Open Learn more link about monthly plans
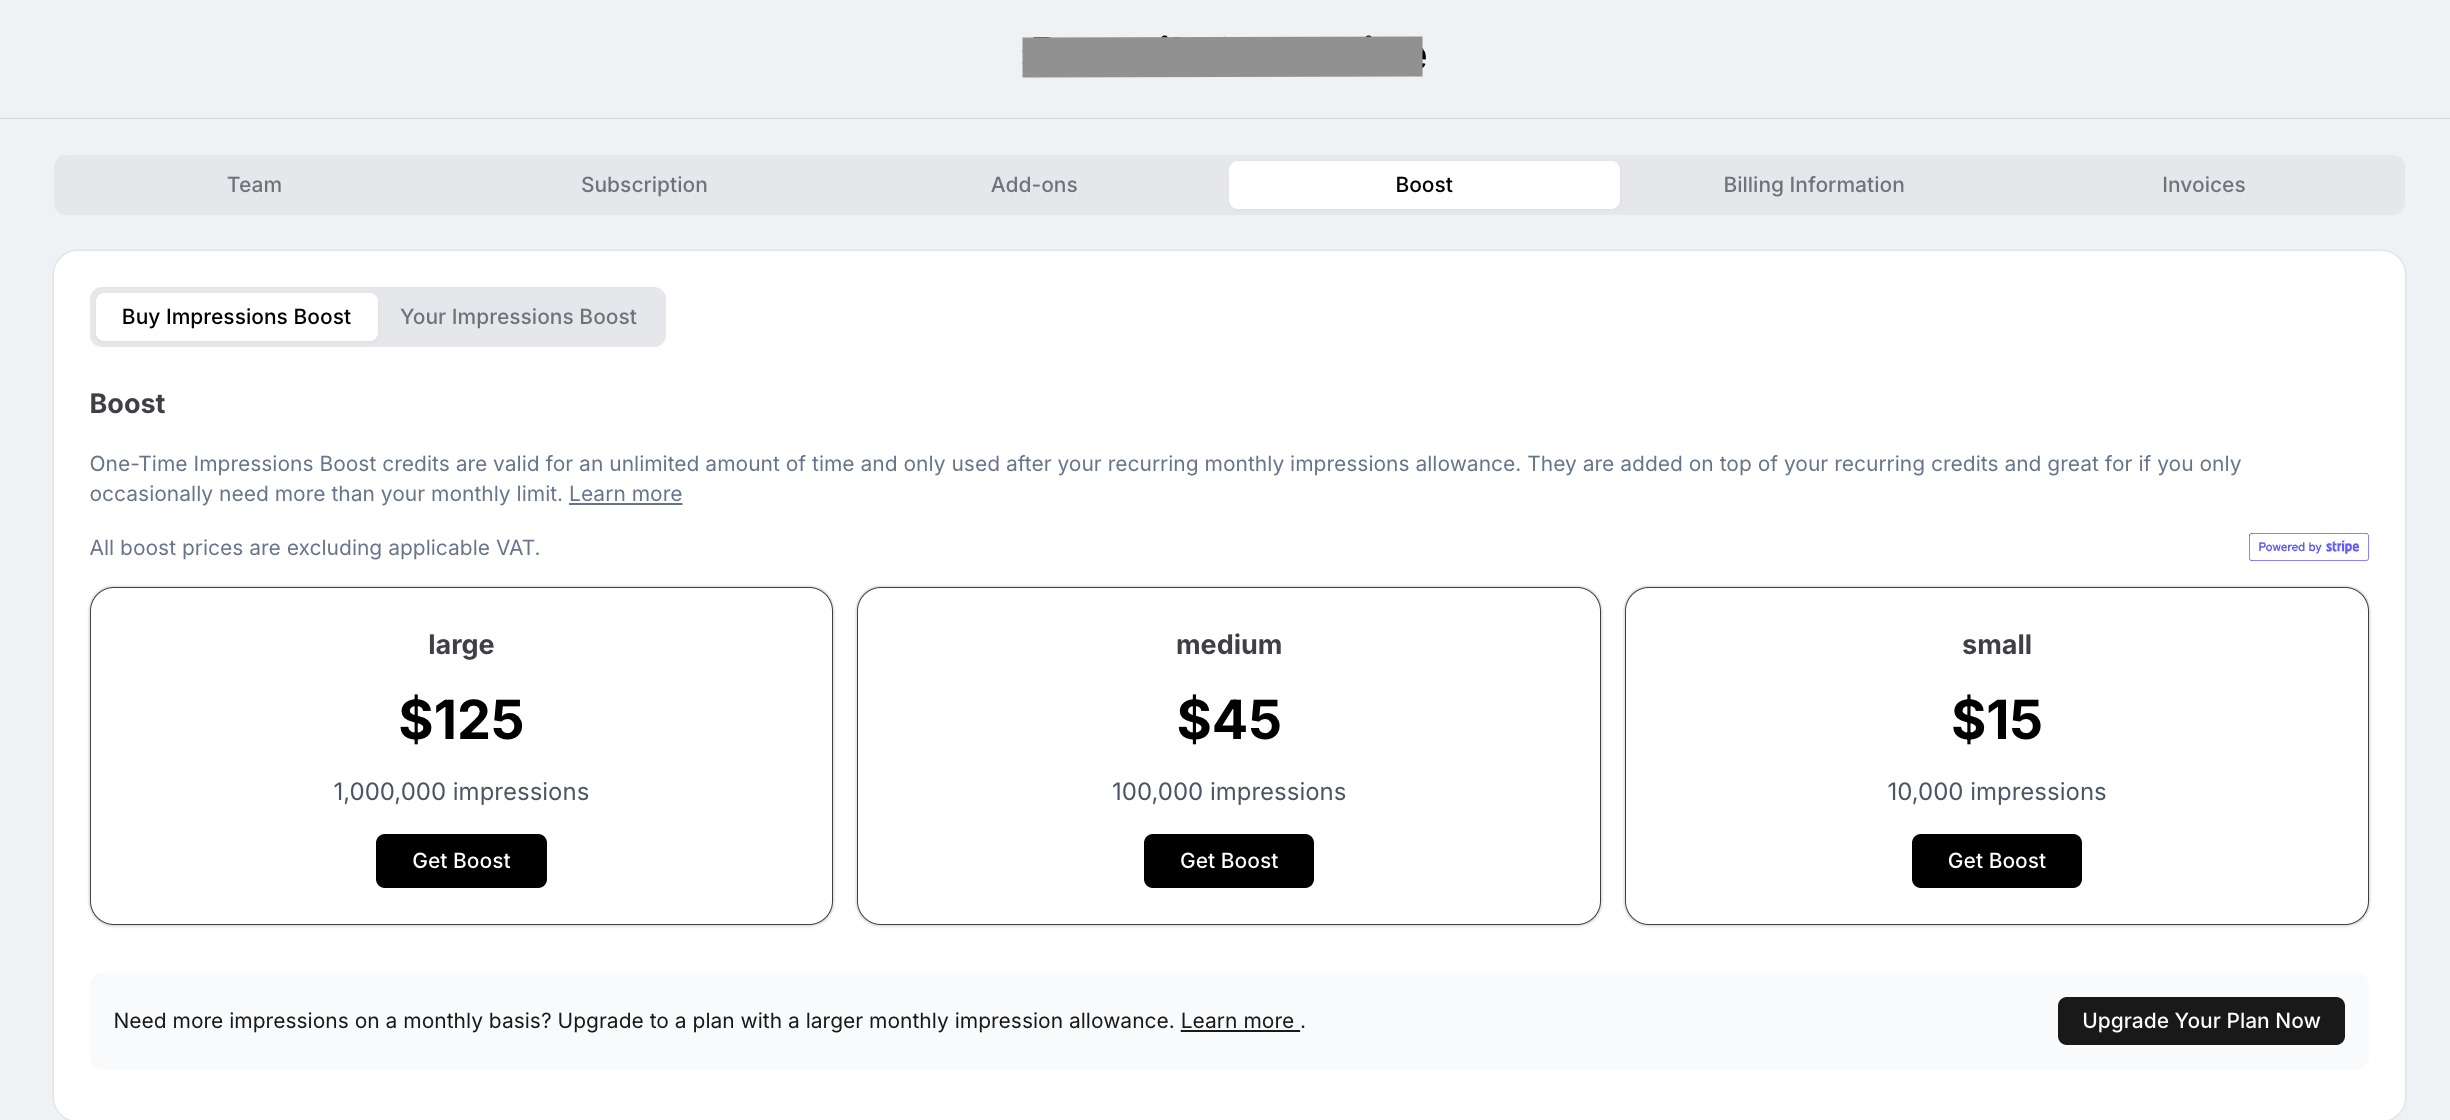2450x1120 pixels. tap(1238, 1021)
